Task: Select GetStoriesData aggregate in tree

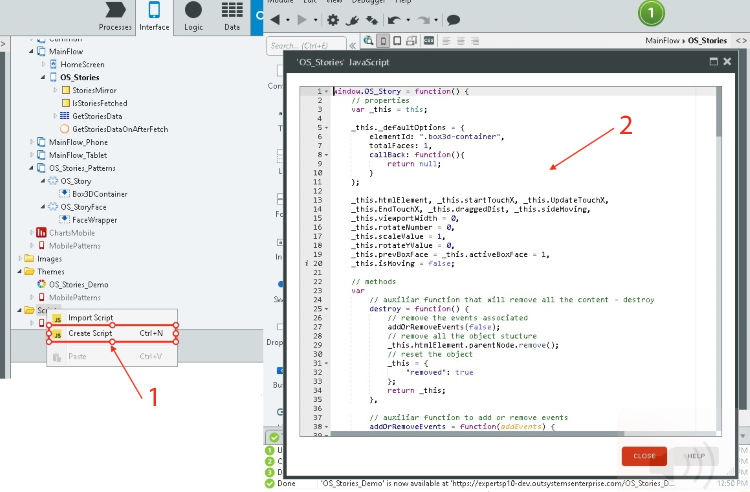Action: pyautogui.click(x=97, y=116)
